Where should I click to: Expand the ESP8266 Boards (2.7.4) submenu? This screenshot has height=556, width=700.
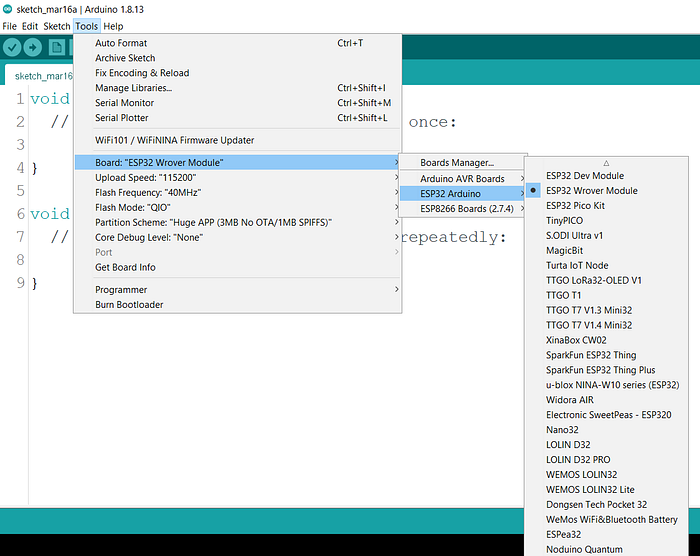click(462, 209)
